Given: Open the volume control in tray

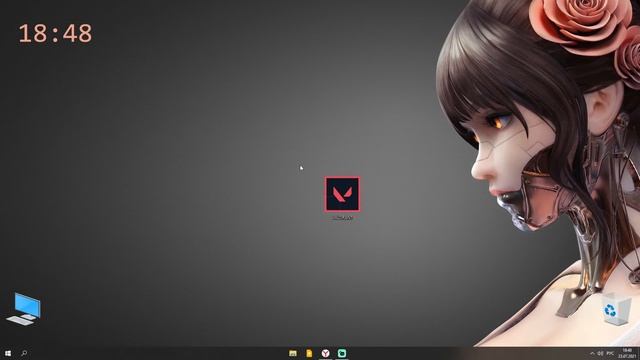Looking at the screenshot, I should pyautogui.click(x=600, y=353).
